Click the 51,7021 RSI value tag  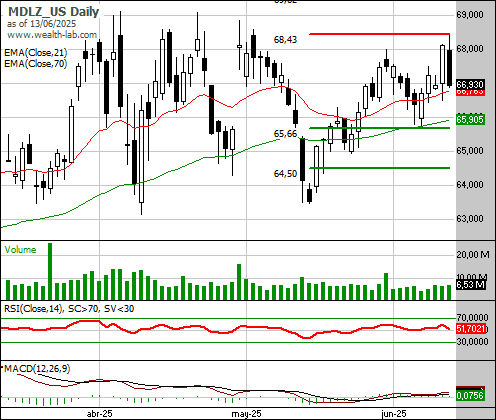point(470,329)
